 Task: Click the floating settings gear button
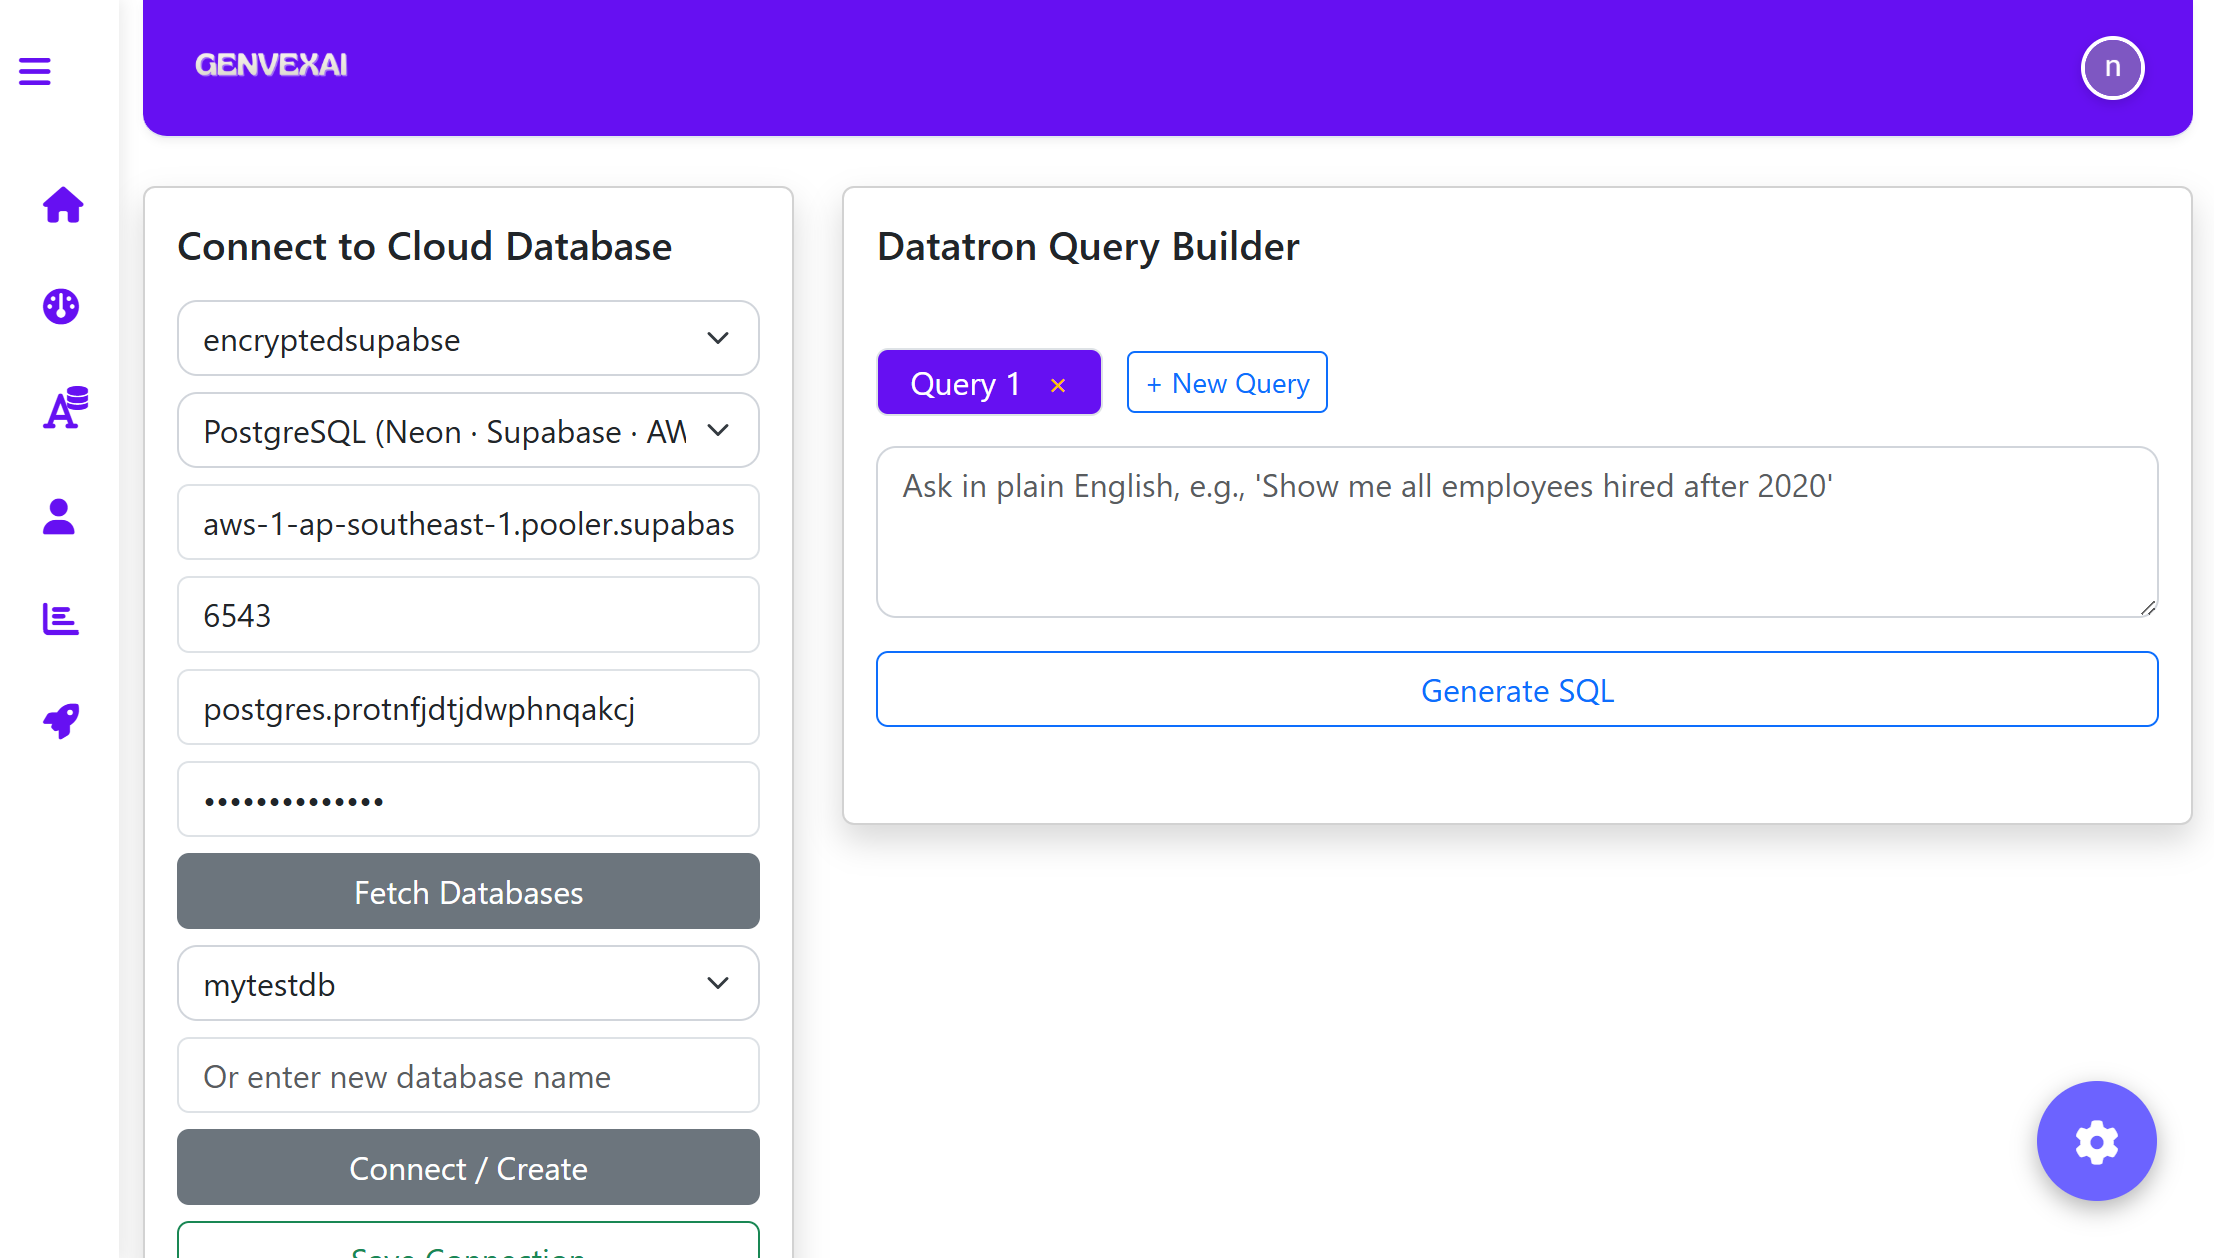tap(2096, 1141)
